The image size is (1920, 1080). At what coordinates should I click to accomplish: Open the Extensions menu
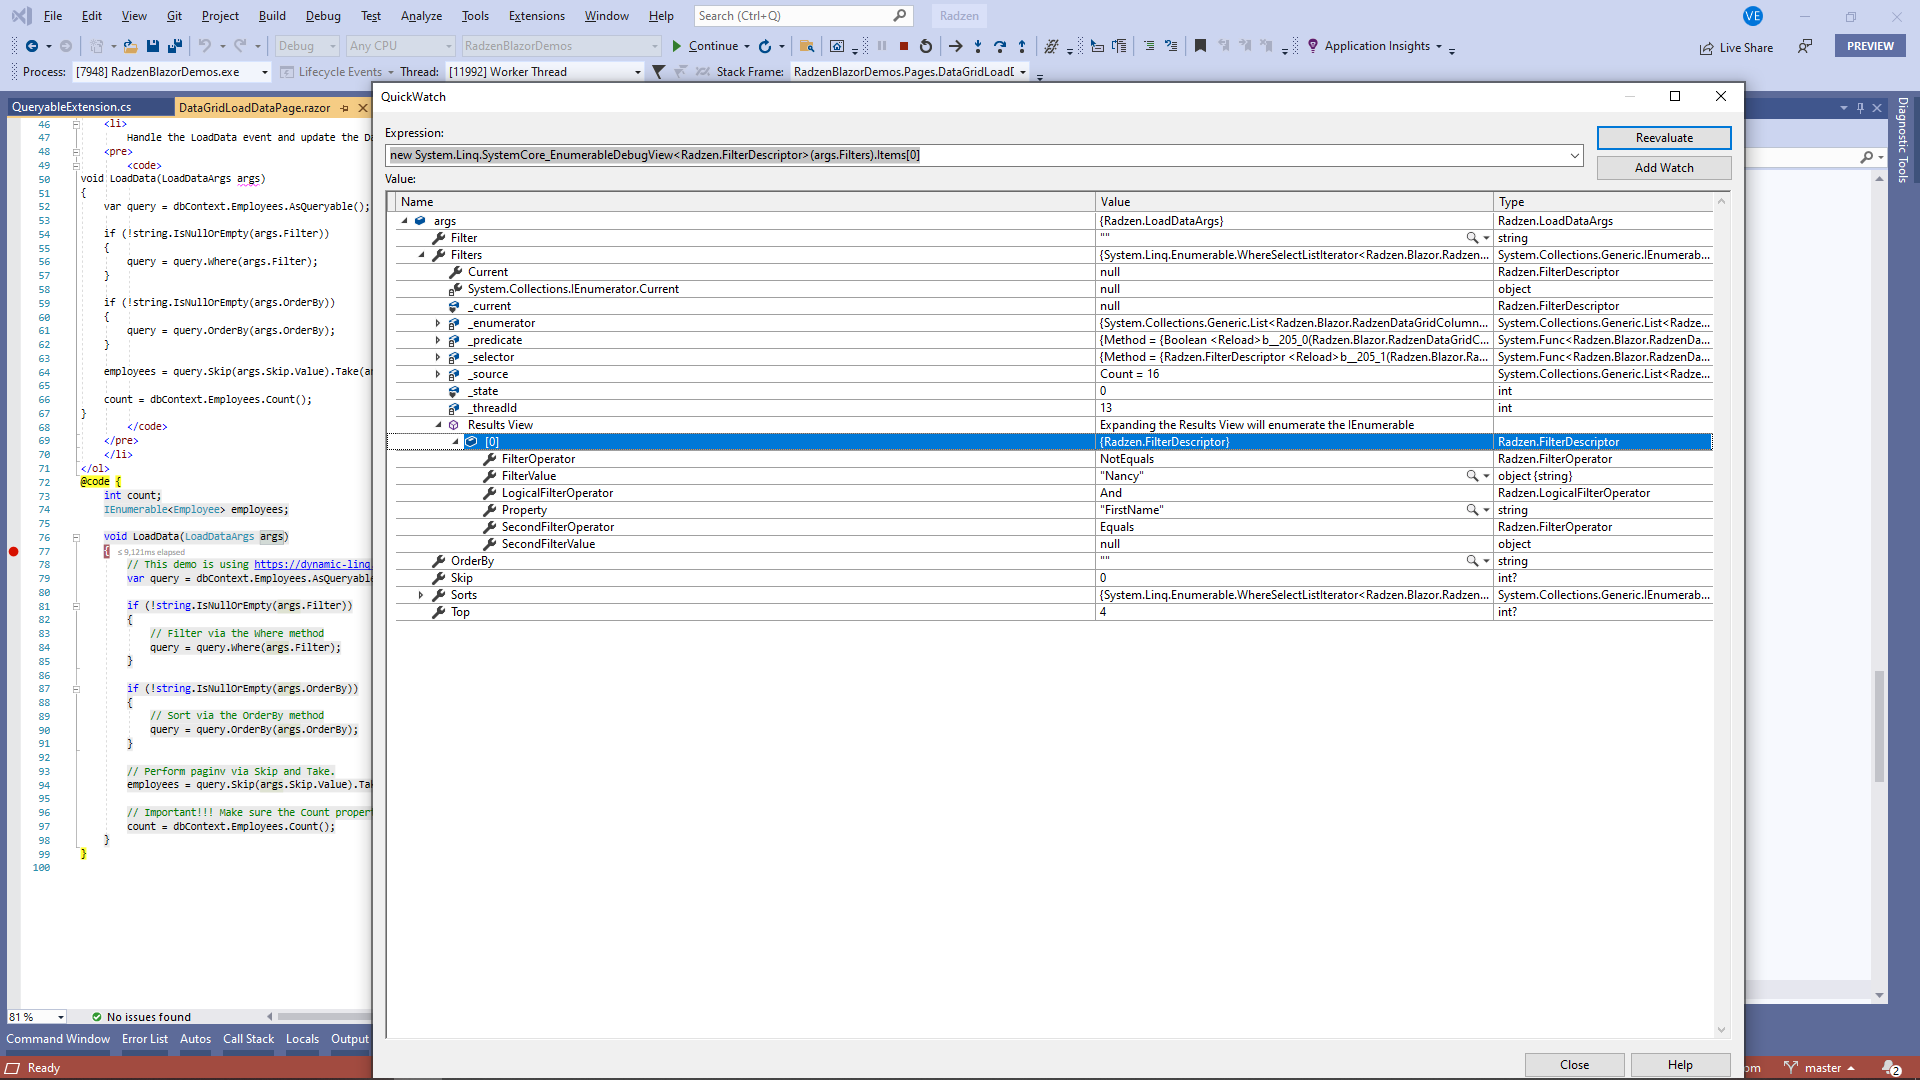[536, 16]
